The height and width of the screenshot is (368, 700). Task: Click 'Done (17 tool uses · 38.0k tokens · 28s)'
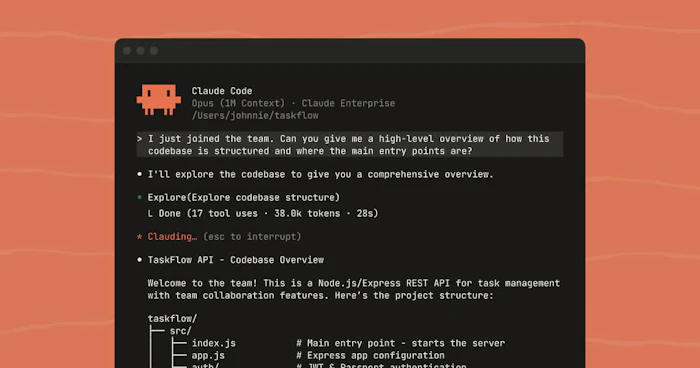(268, 213)
